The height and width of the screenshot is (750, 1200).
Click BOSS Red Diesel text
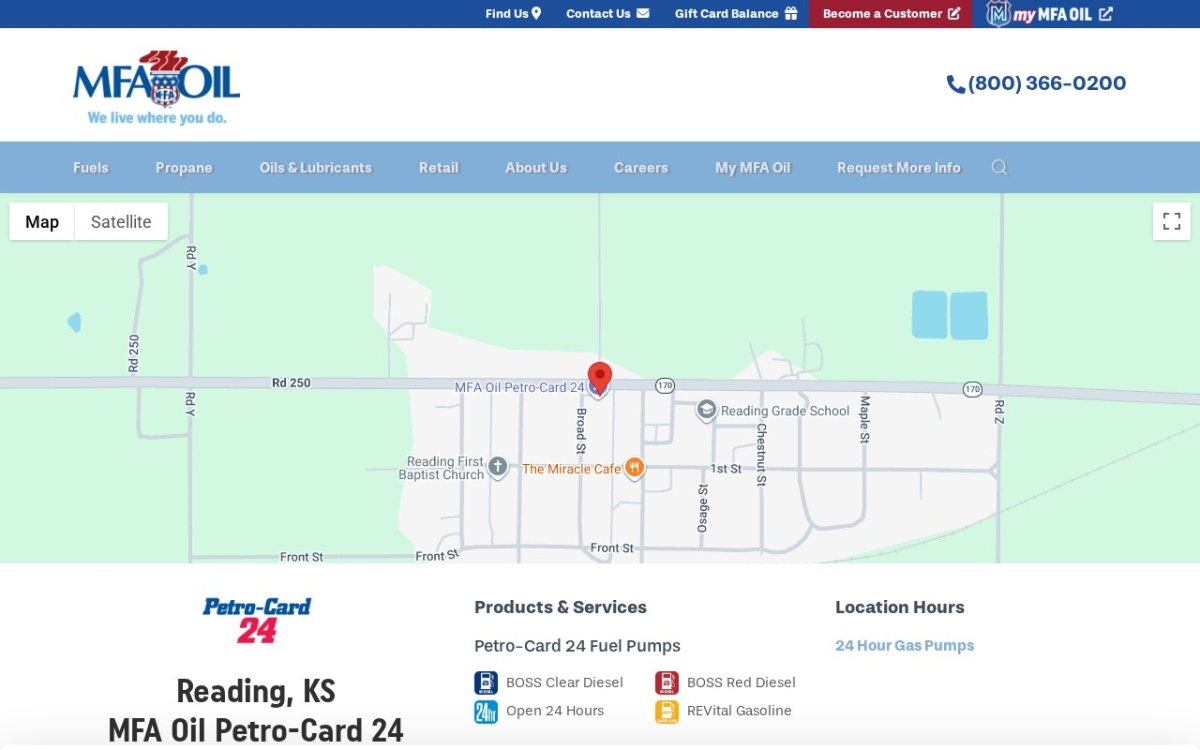pos(741,682)
